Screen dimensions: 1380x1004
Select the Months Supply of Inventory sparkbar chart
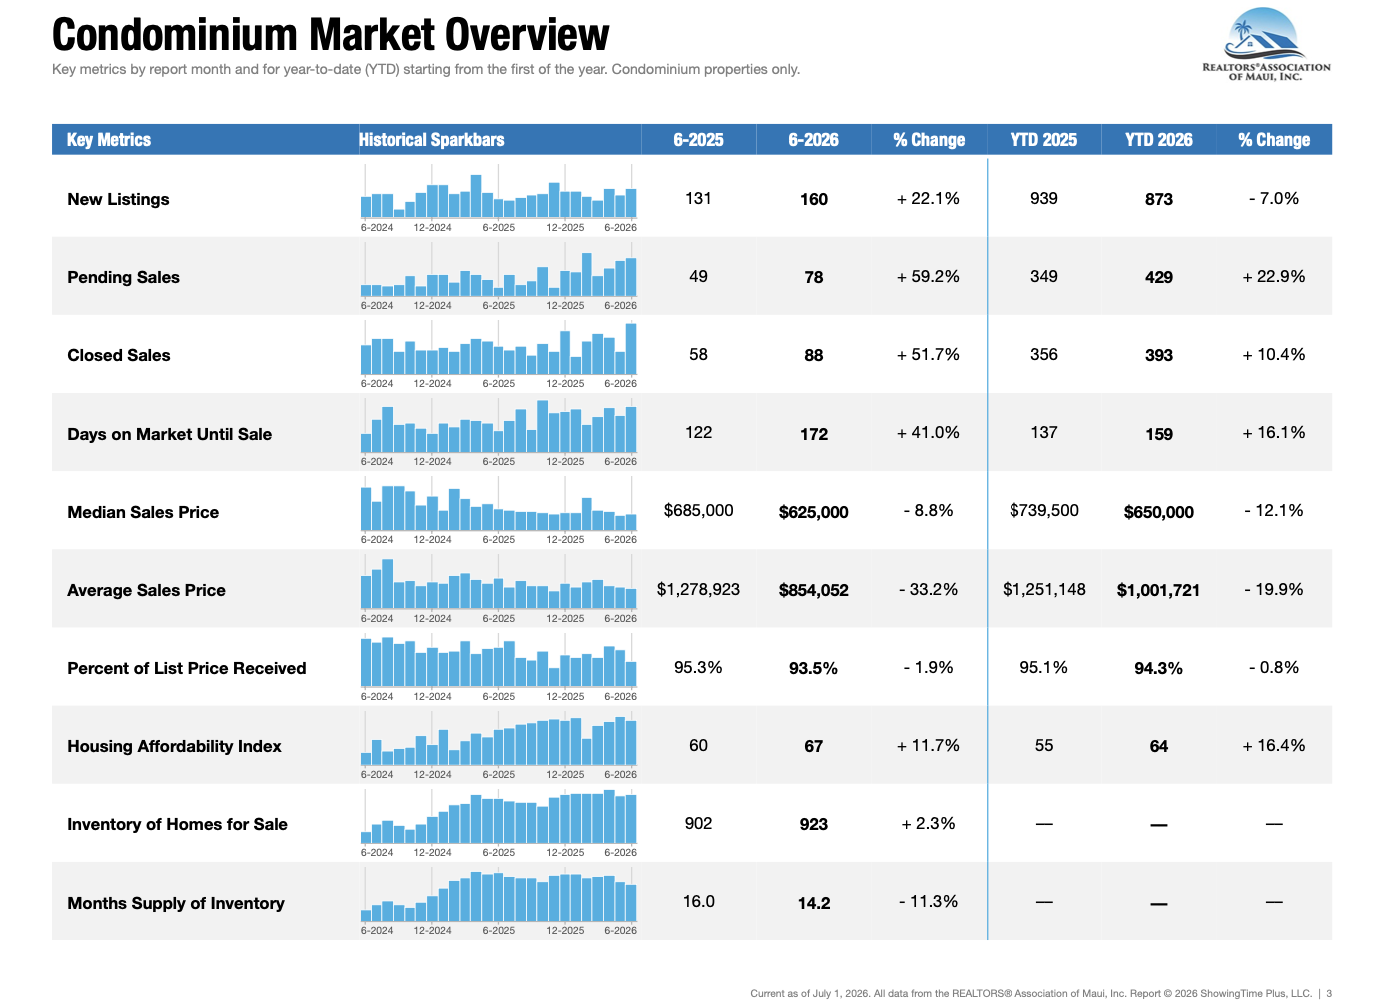point(499,901)
